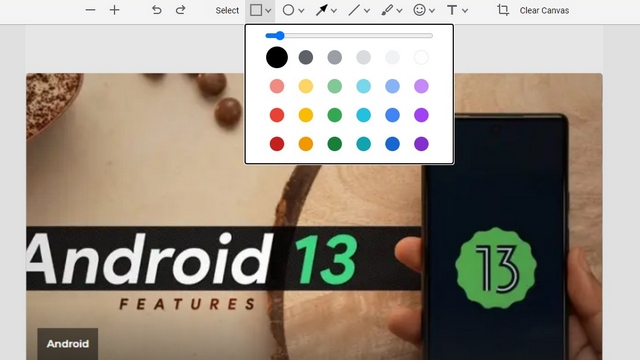Pick the dark purple color swatch
The width and height of the screenshot is (640, 360).
tap(421, 144)
